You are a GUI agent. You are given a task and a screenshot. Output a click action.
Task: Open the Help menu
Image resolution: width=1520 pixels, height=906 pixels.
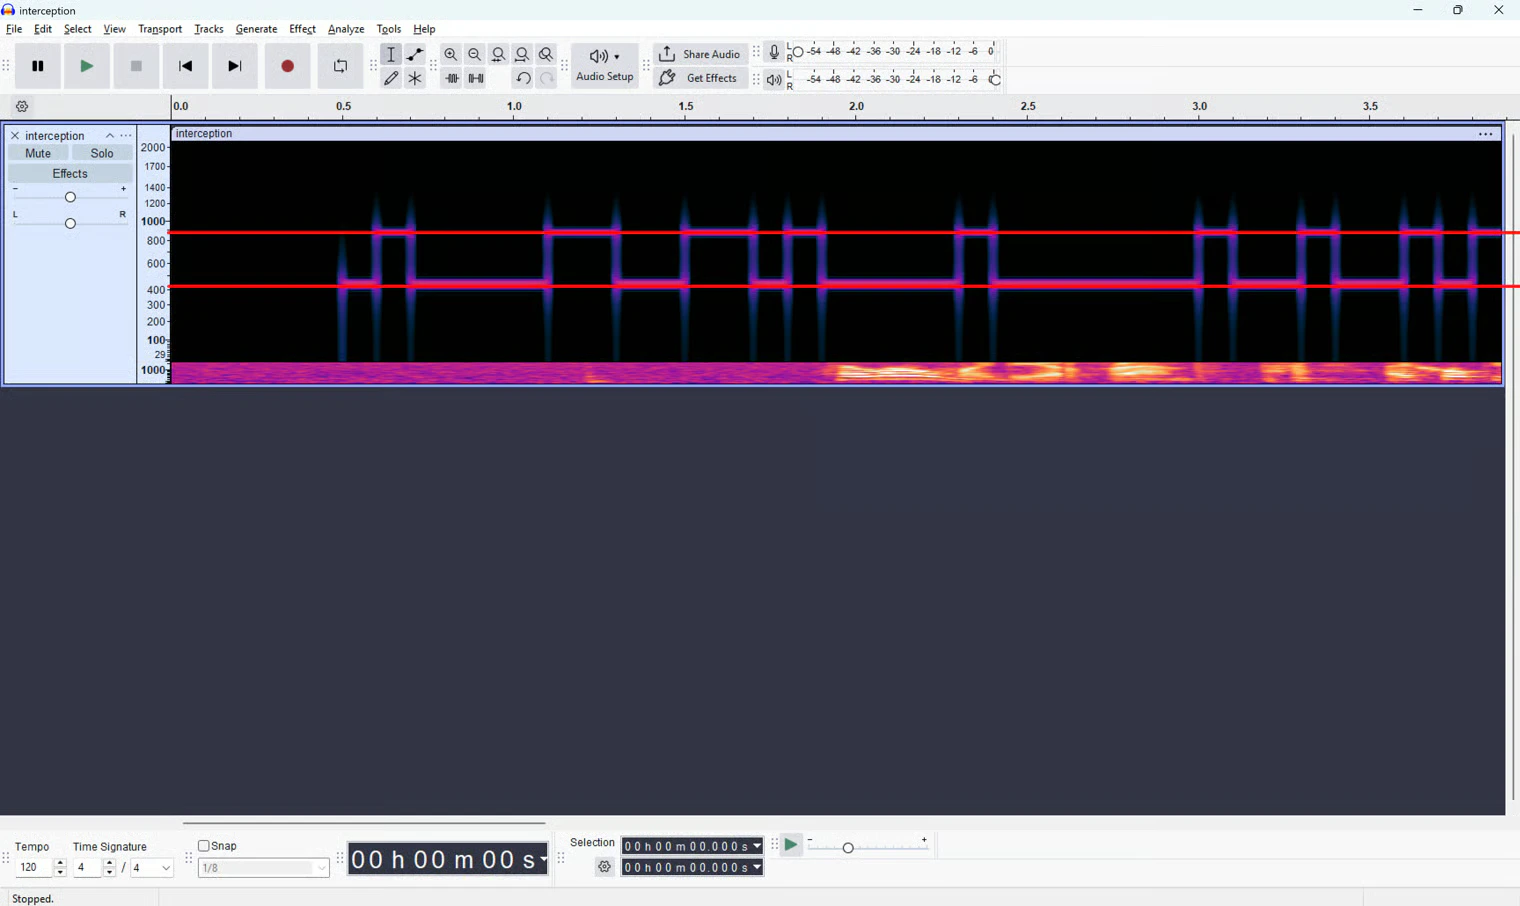[425, 30]
